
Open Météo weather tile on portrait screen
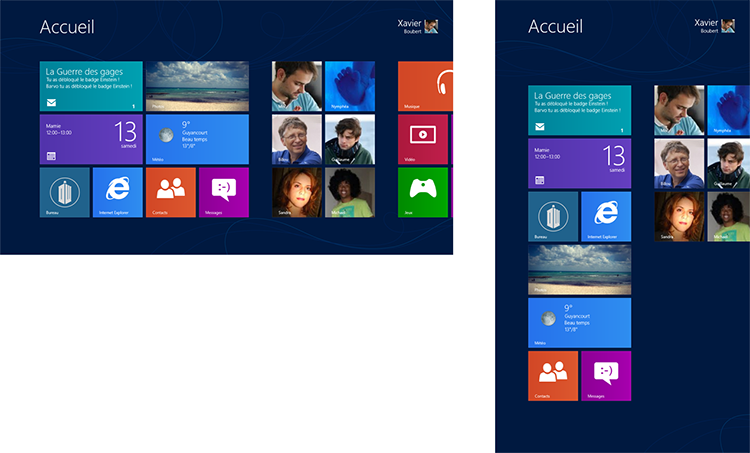pos(579,323)
